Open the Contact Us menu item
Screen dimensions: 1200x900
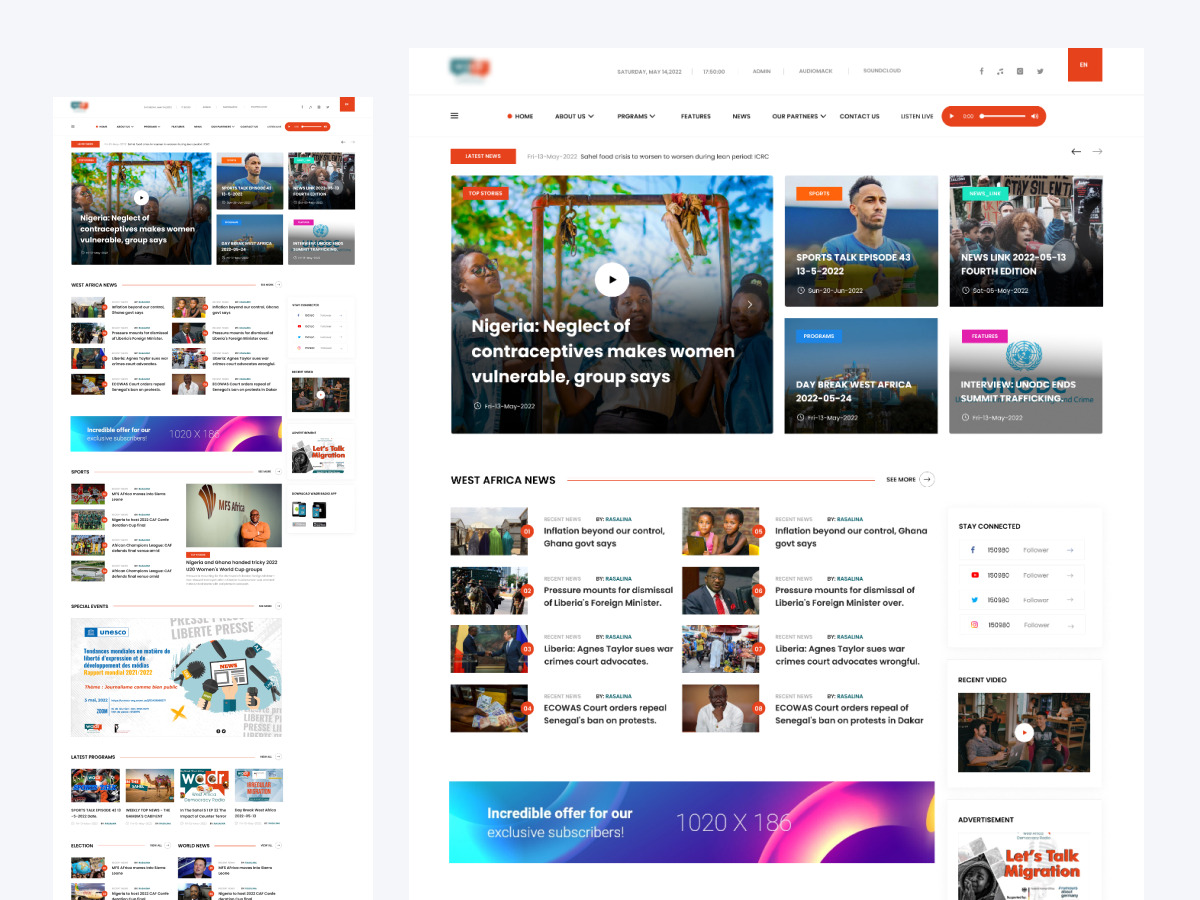pos(859,116)
